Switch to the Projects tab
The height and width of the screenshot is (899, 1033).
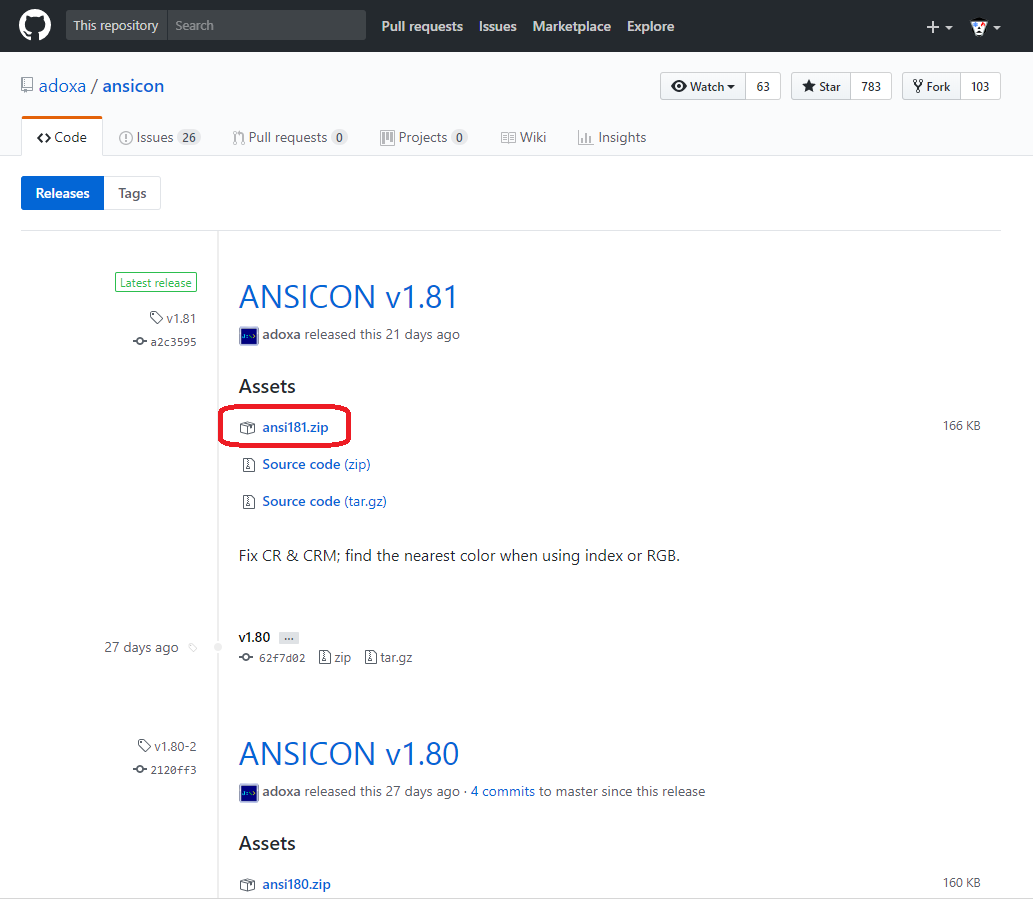click(x=423, y=137)
